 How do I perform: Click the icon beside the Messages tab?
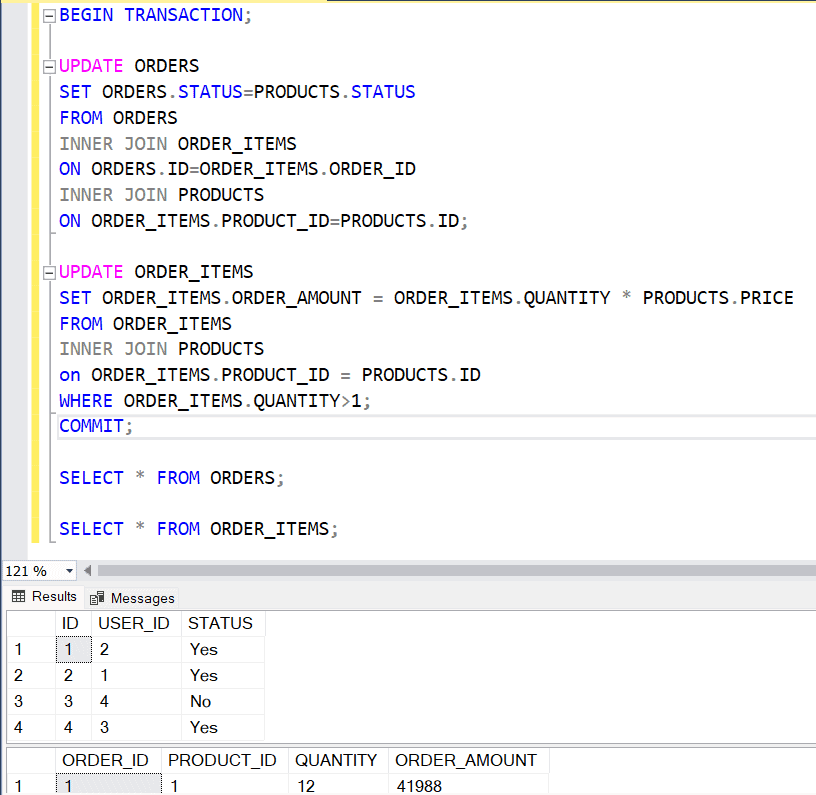coord(96,597)
